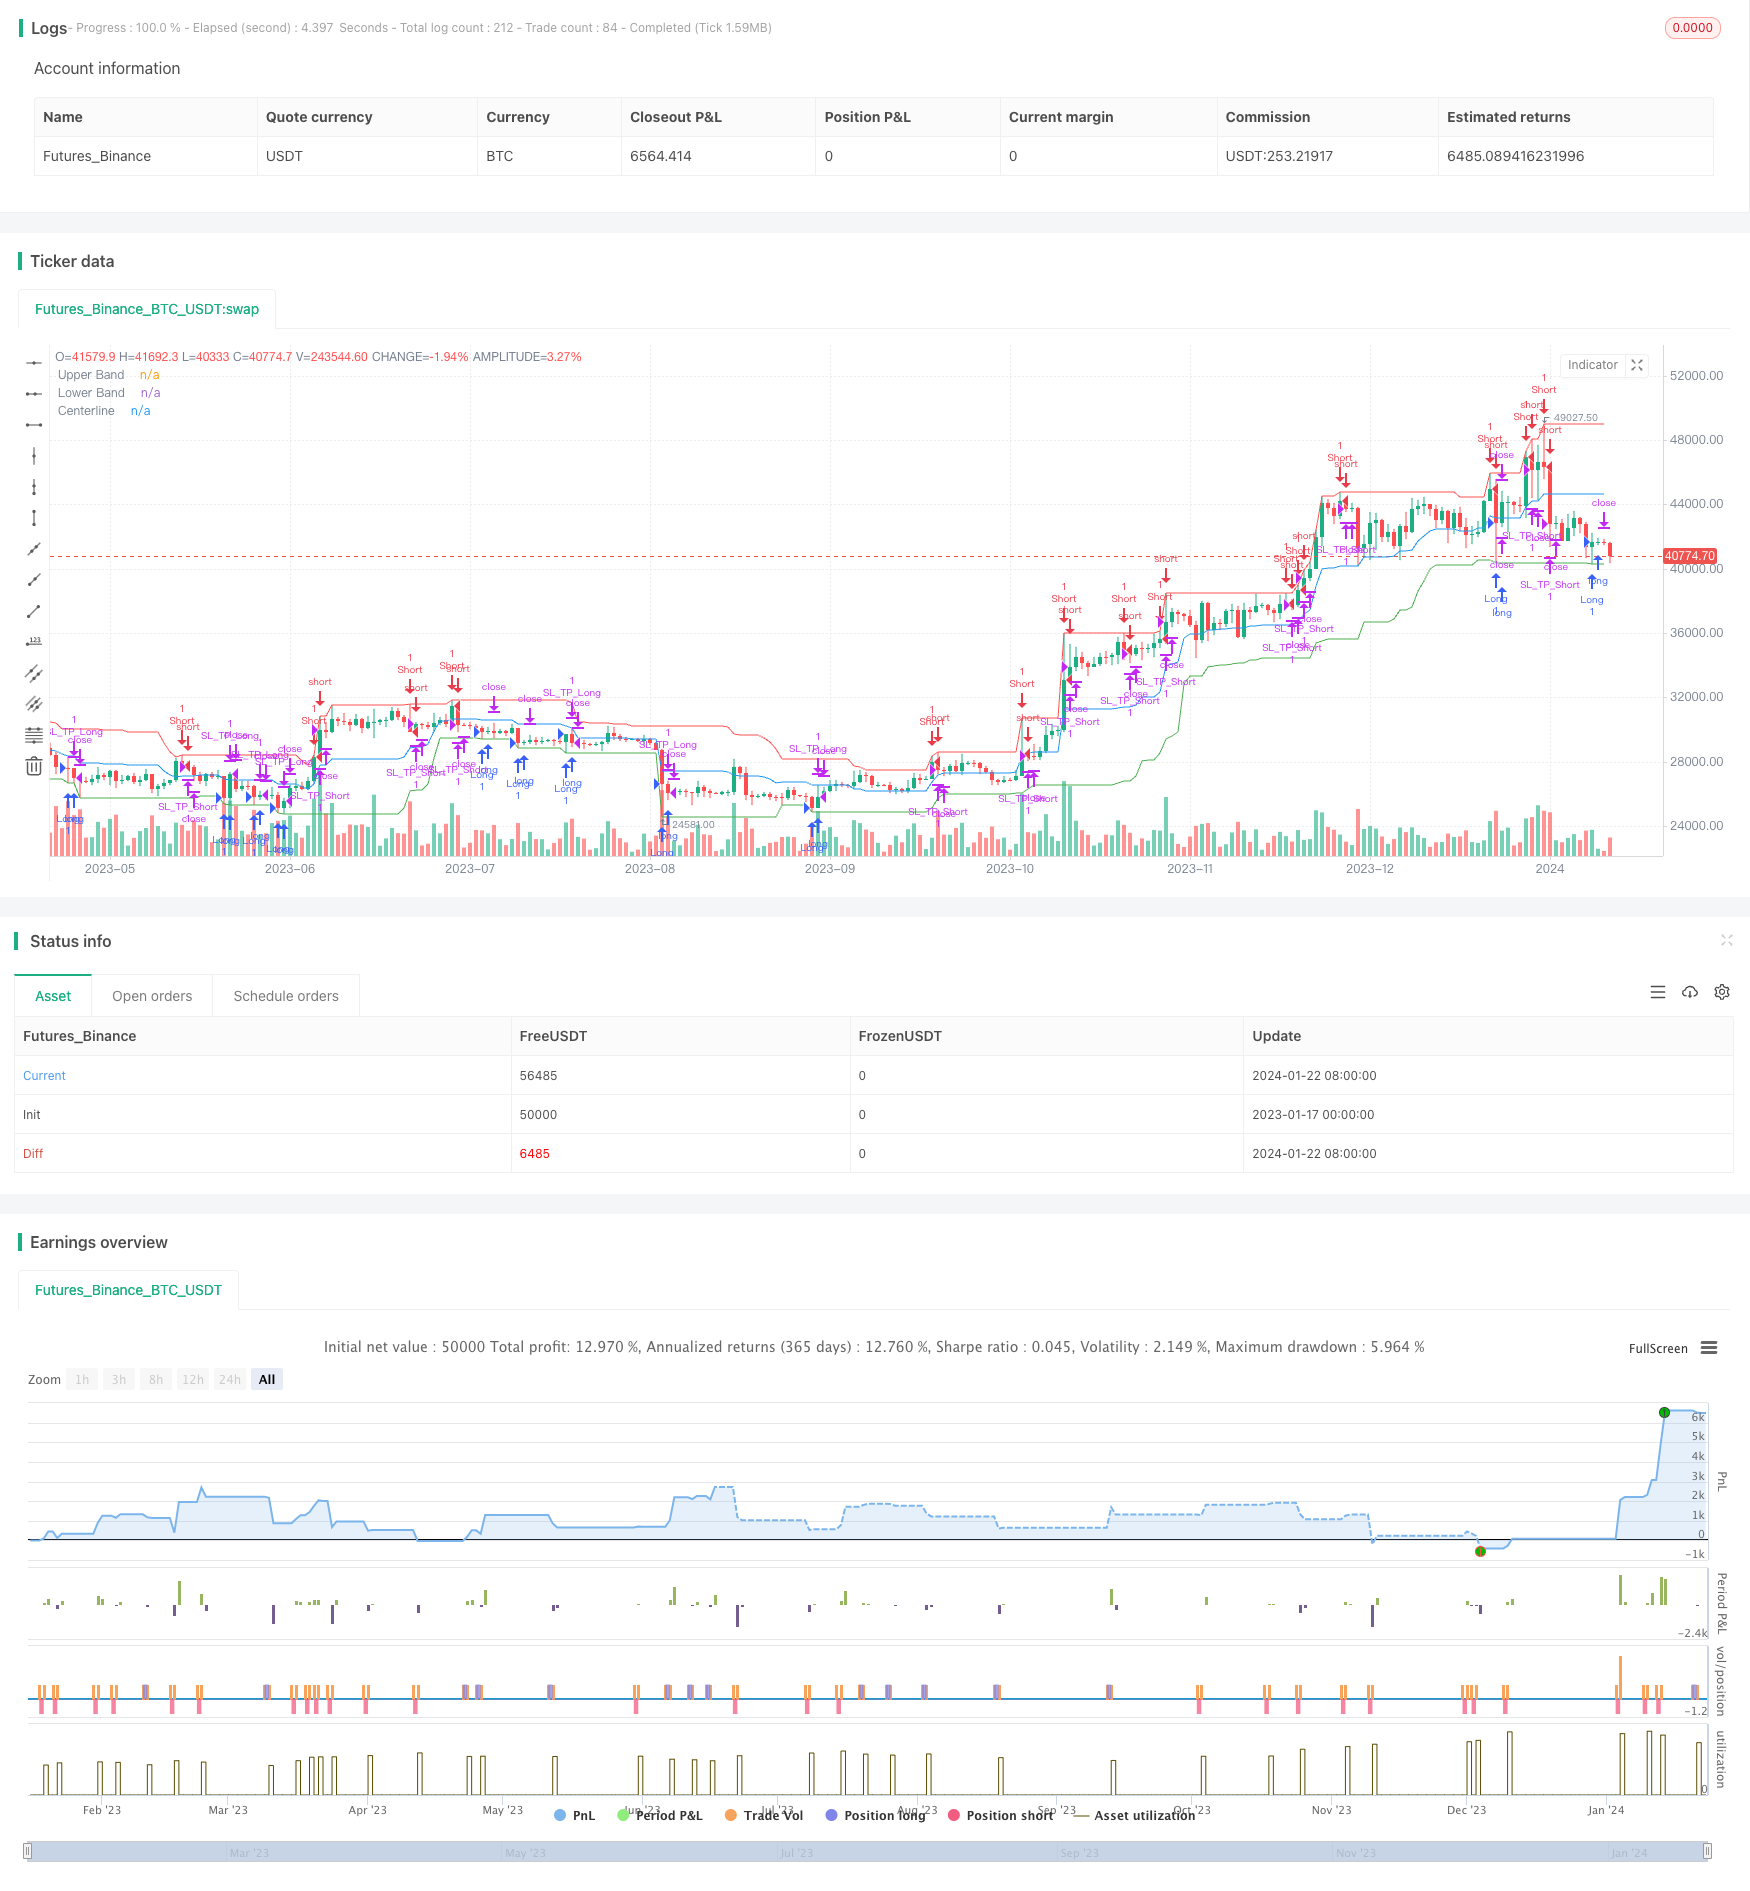Select the diagonal straight line drawing tool
This screenshot has width=1750, height=1891.
point(34,549)
